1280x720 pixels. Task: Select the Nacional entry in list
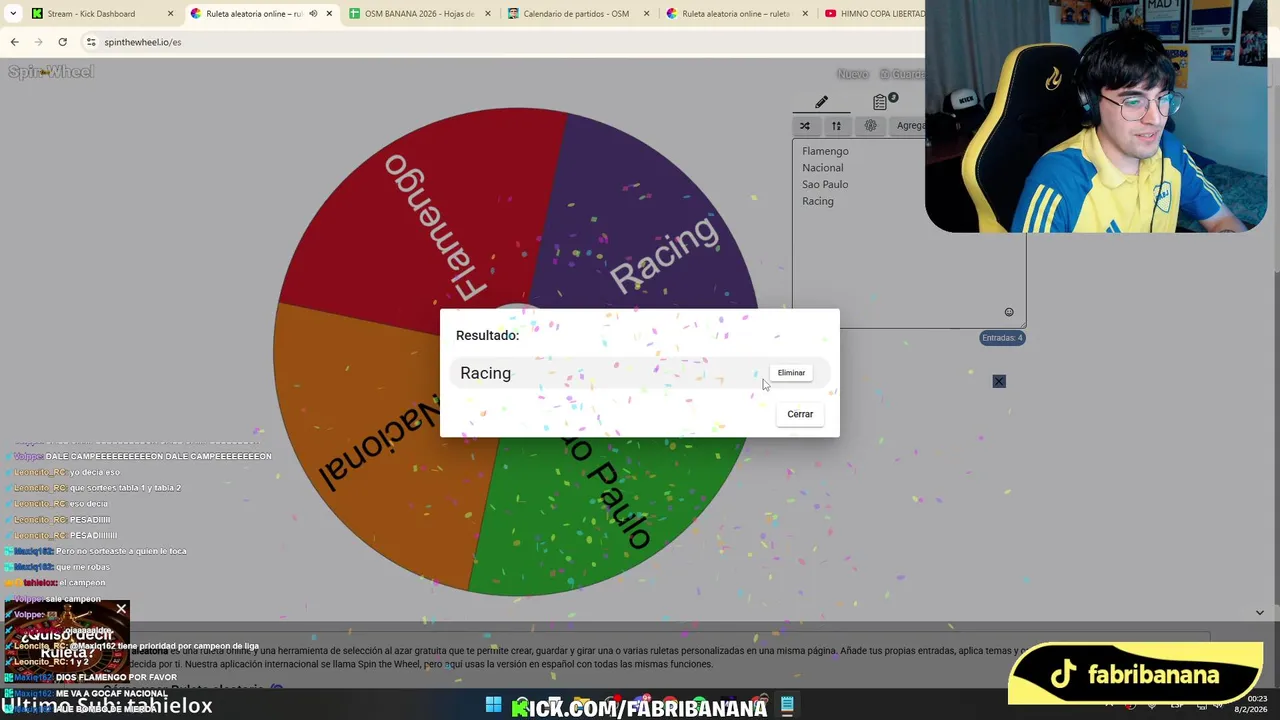point(822,168)
